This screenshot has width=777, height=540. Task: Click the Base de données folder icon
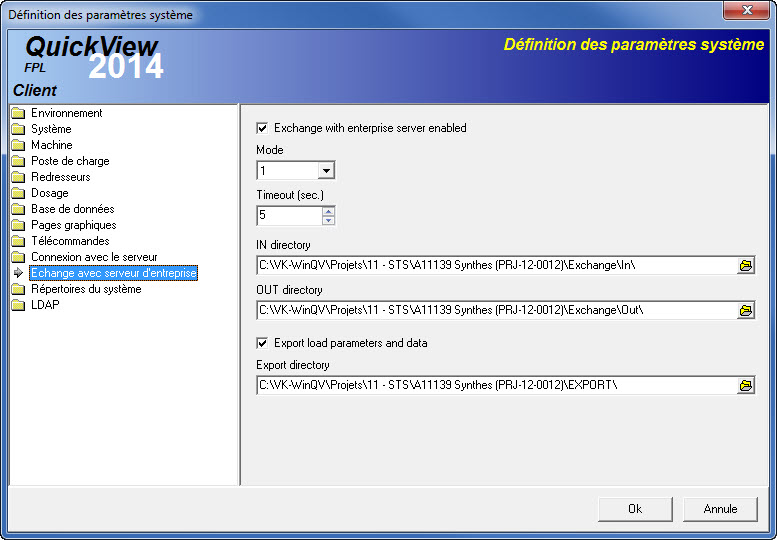pos(18,209)
